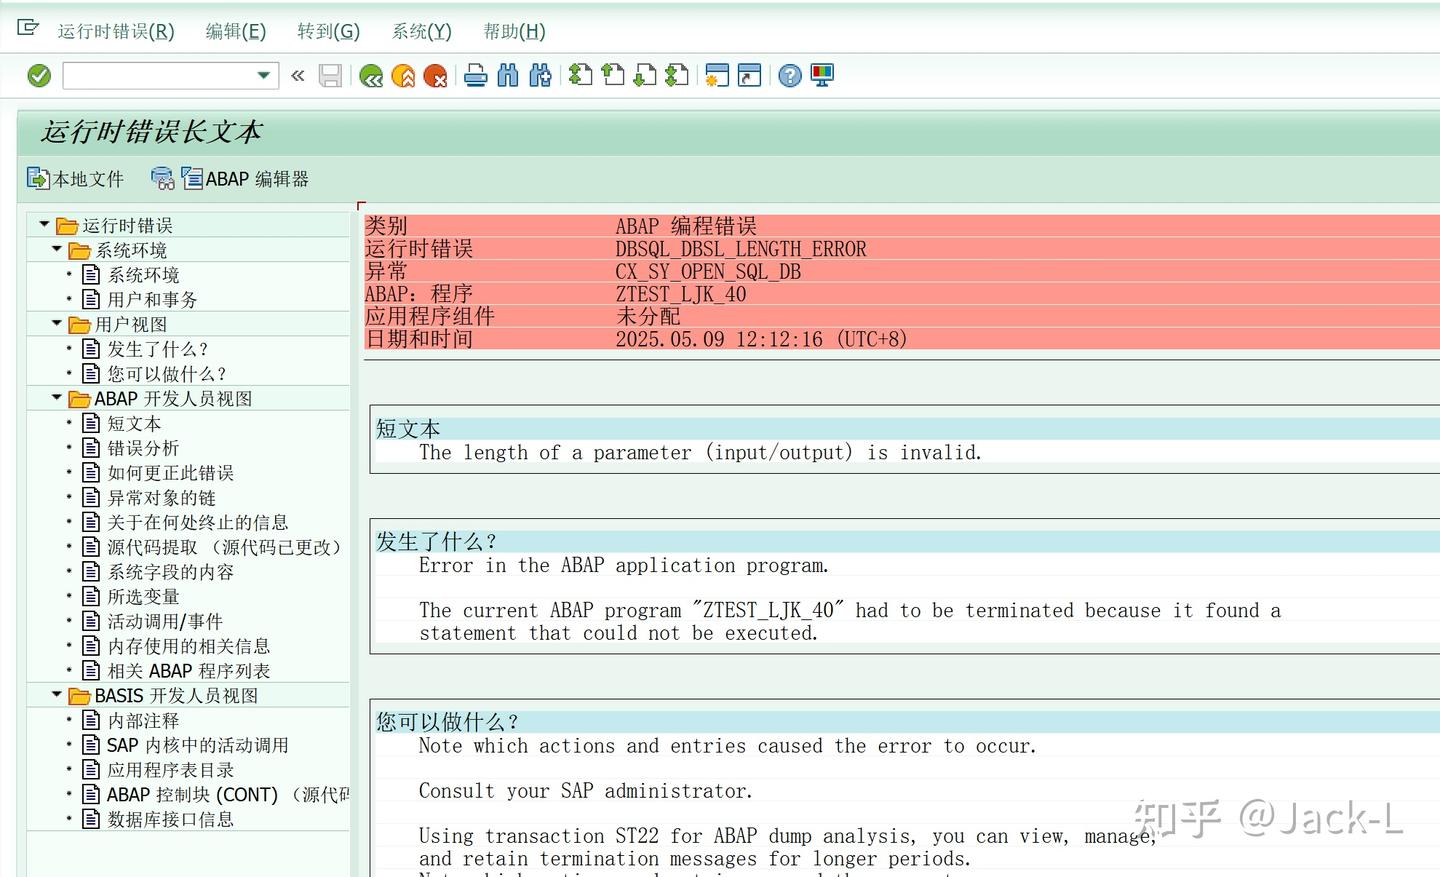Click the 'ABAP 编程错误' category value
Screen dimensions: 1440x877
686,226
